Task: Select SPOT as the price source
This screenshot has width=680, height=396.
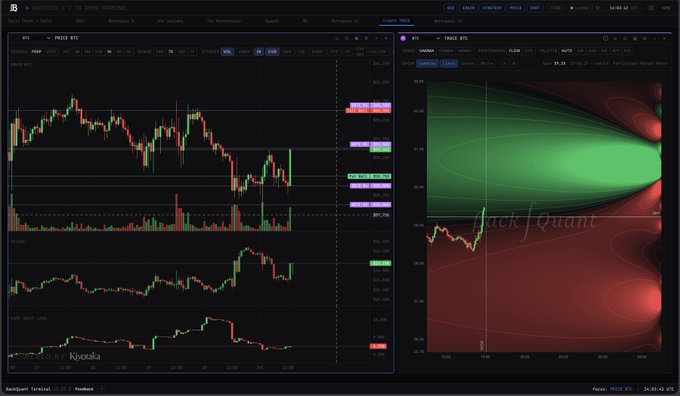Action: coord(51,52)
